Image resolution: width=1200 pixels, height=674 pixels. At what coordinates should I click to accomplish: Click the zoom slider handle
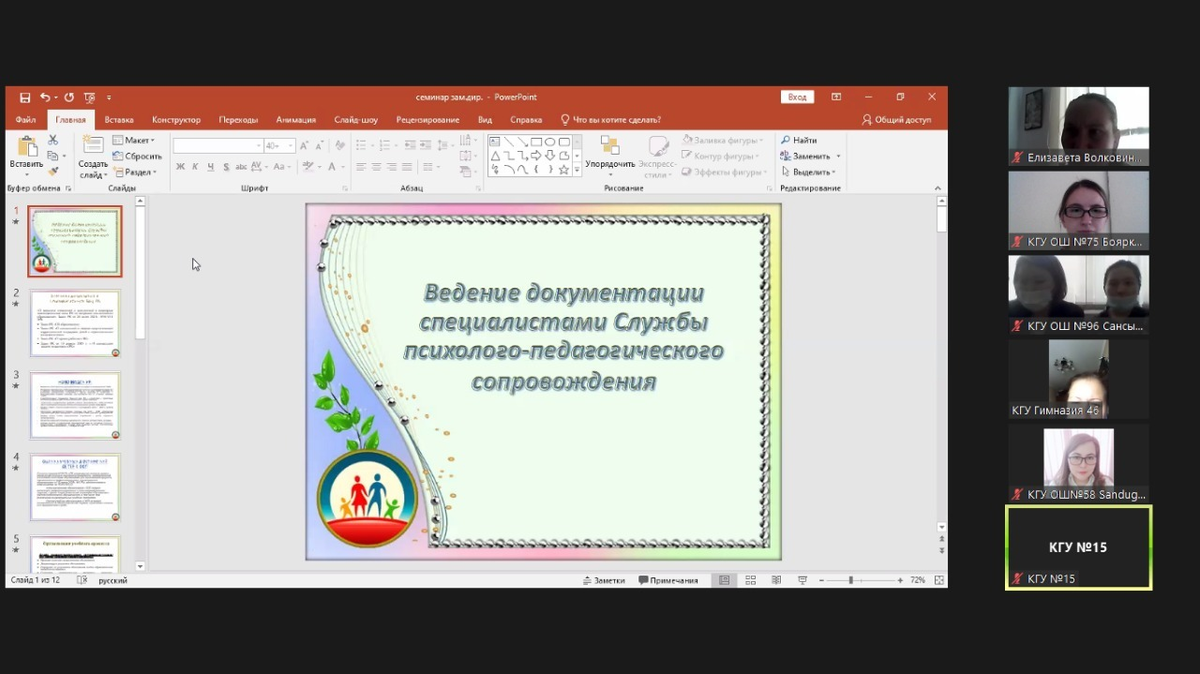click(x=851, y=580)
